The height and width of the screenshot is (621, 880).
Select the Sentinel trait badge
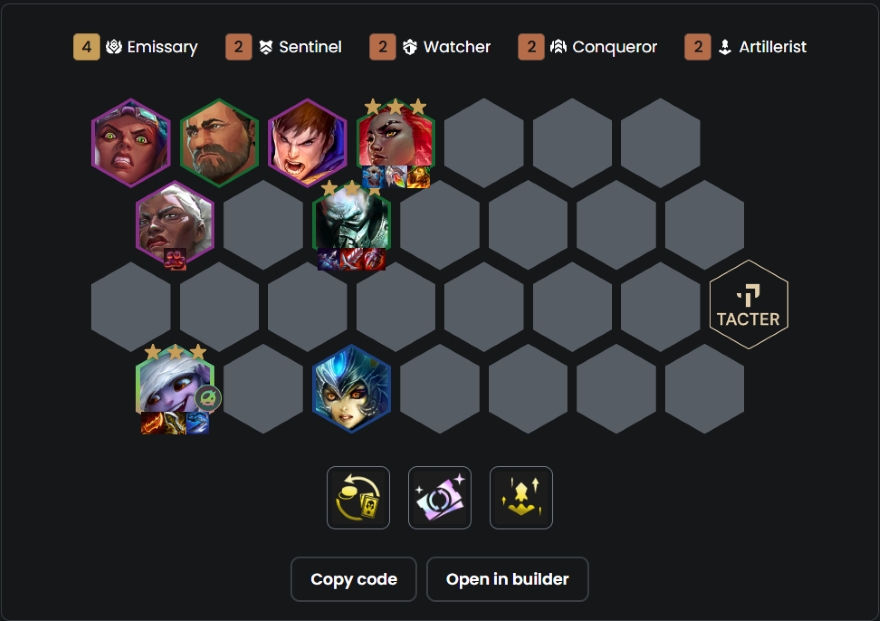pos(239,47)
